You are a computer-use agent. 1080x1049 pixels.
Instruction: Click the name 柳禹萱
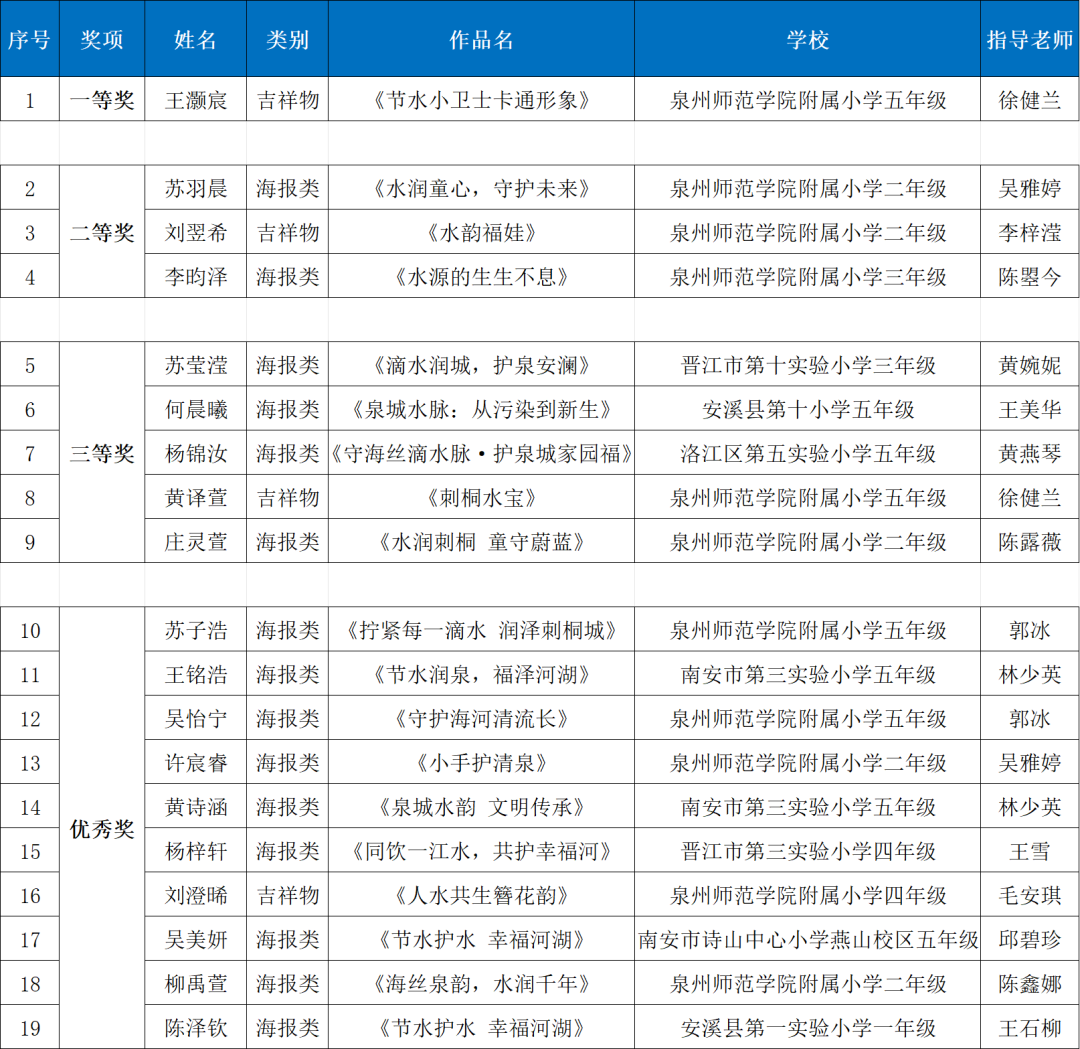[196, 983]
